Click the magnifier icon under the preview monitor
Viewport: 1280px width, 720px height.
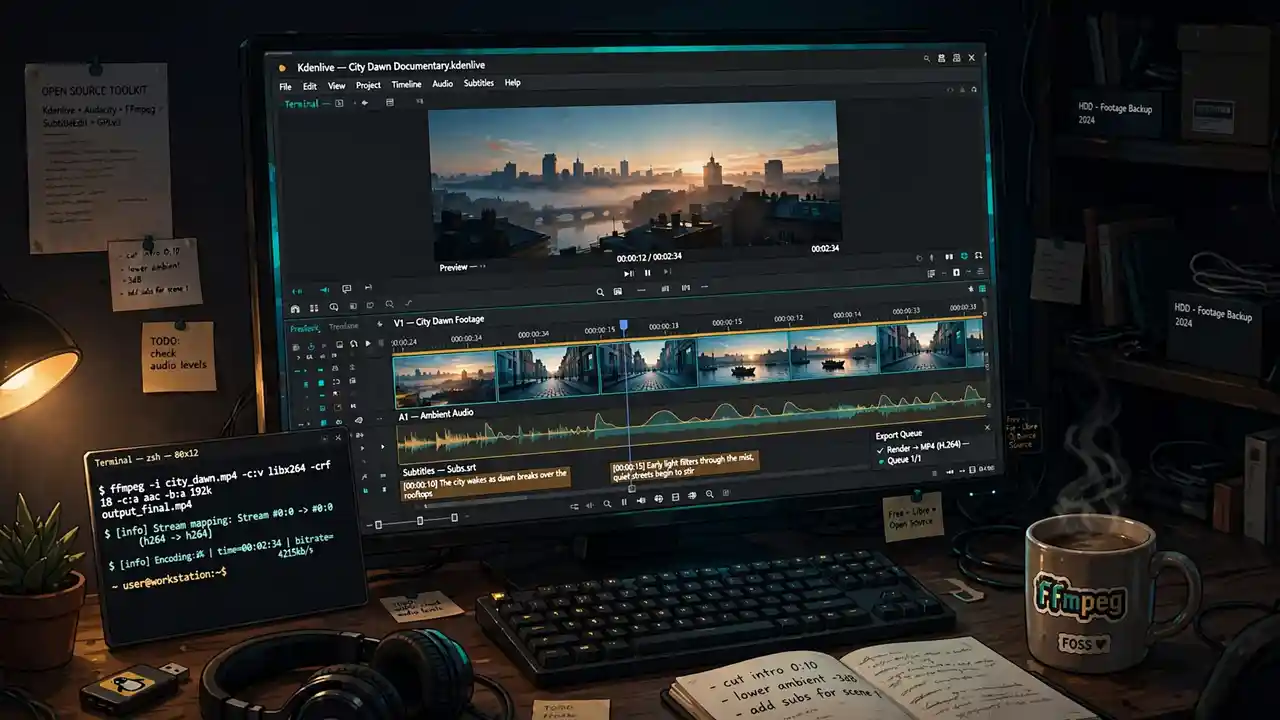[x=600, y=292]
